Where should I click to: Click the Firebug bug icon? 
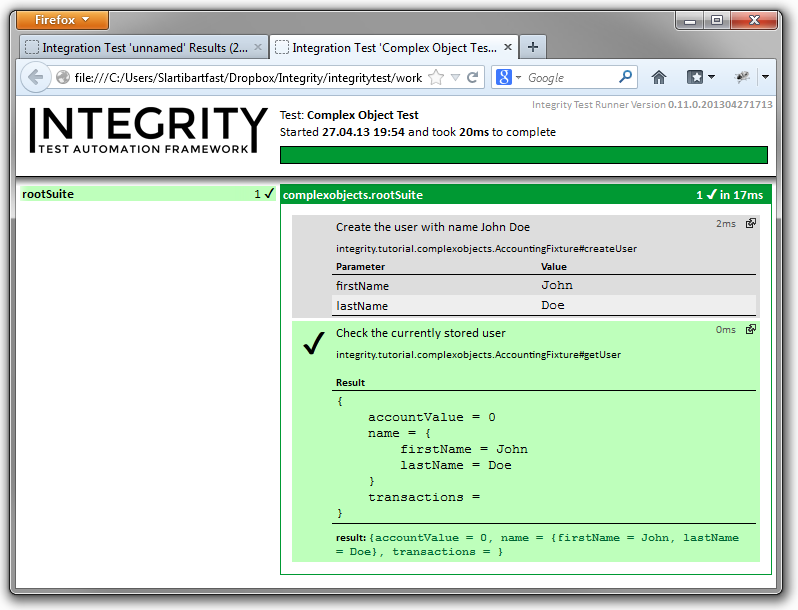point(742,77)
